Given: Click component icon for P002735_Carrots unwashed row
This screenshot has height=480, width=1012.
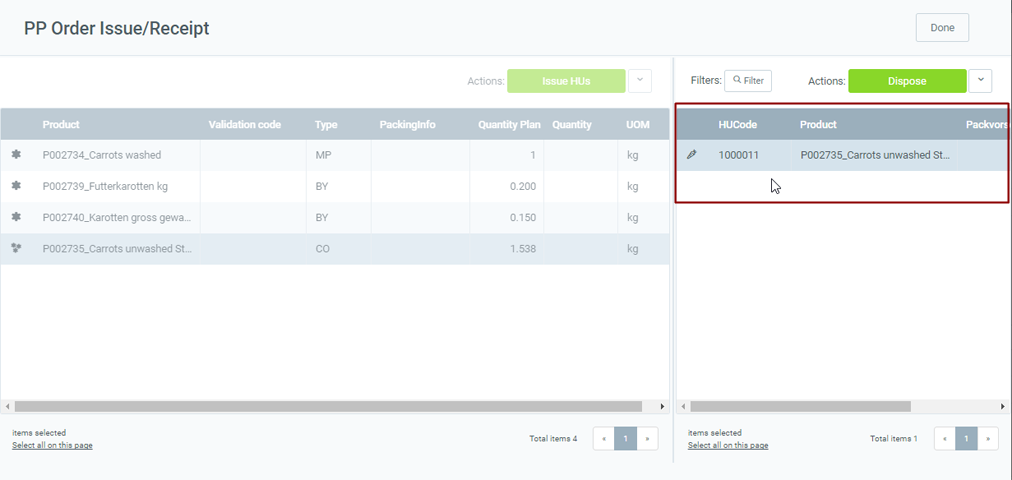Looking at the screenshot, I should point(17,248).
